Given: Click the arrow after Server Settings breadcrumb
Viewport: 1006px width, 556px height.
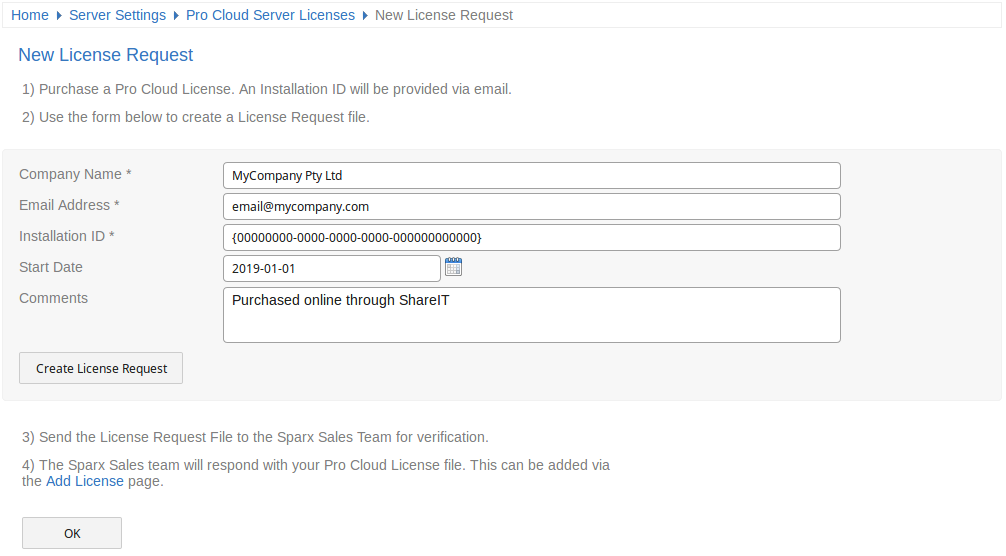Looking at the screenshot, I should point(176,16).
